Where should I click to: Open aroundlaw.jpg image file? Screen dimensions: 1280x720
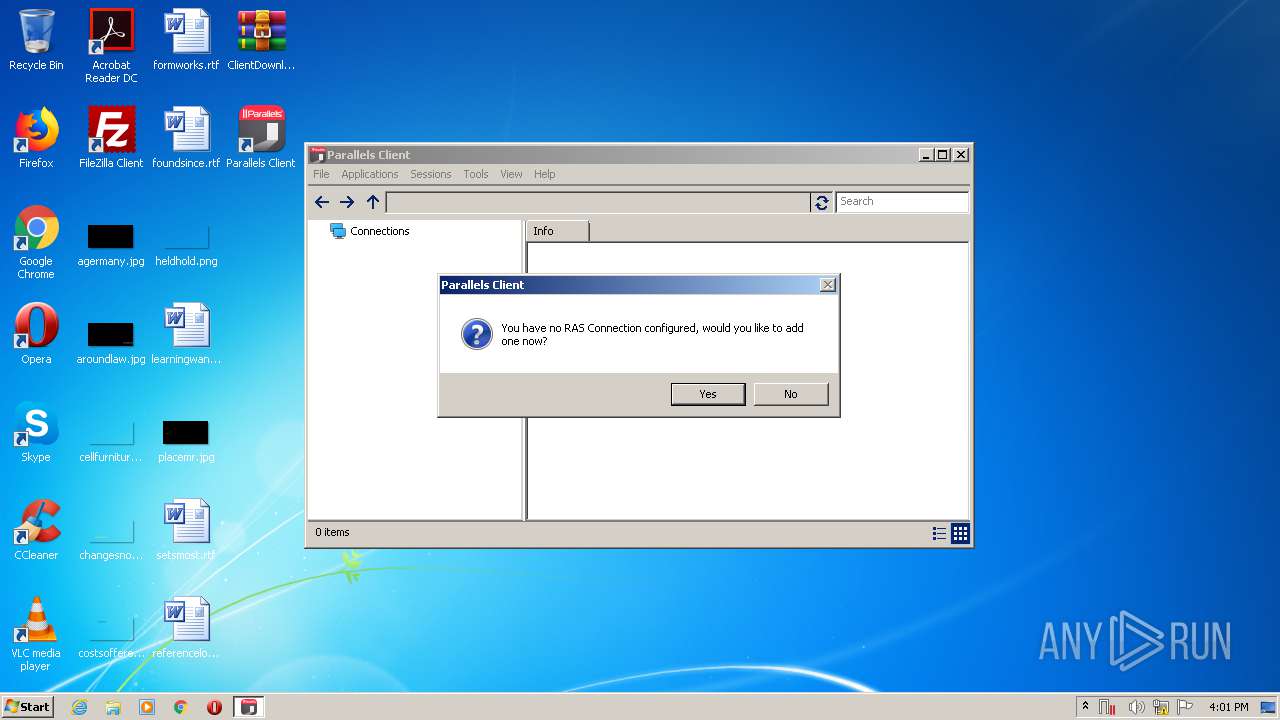pos(111,343)
